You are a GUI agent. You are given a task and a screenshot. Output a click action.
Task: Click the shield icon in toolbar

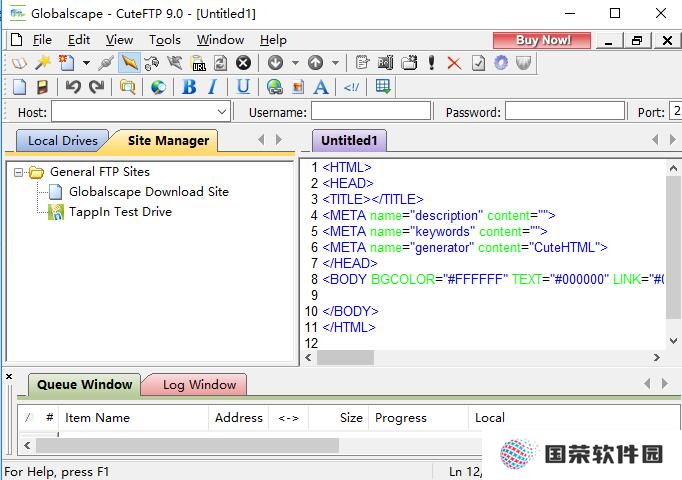[x=524, y=63]
